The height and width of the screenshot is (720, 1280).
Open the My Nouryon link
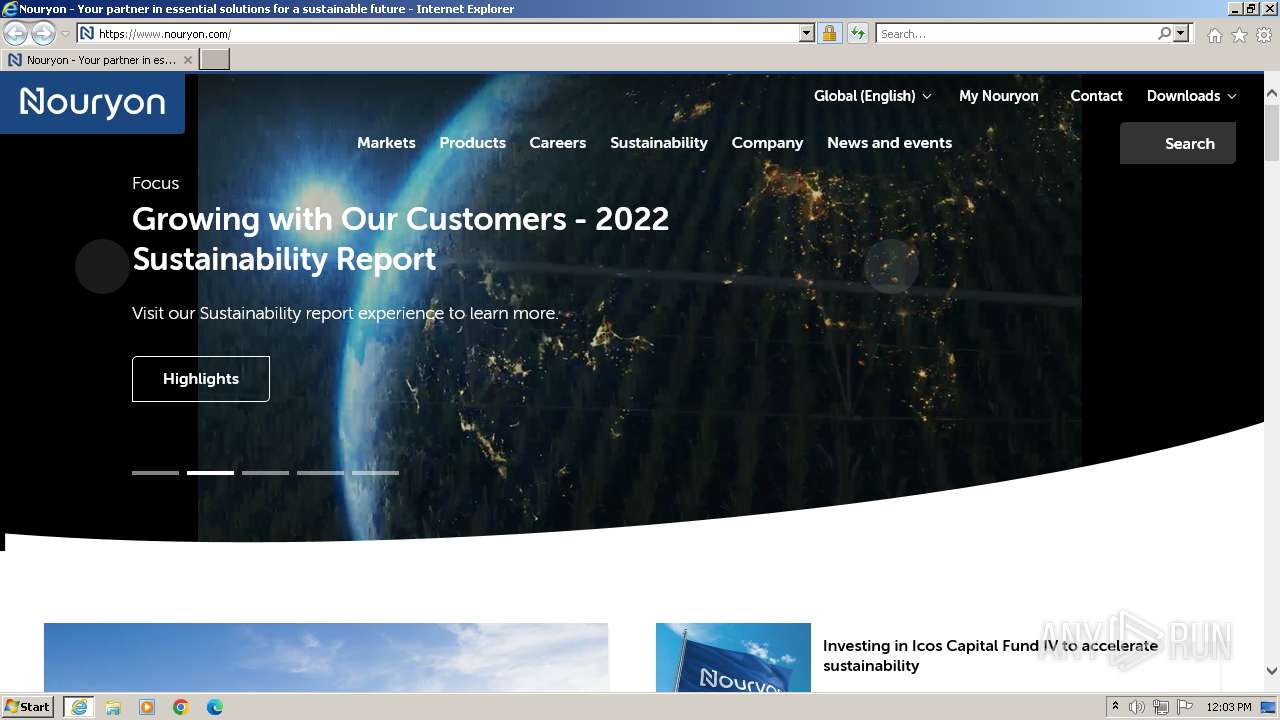click(999, 96)
